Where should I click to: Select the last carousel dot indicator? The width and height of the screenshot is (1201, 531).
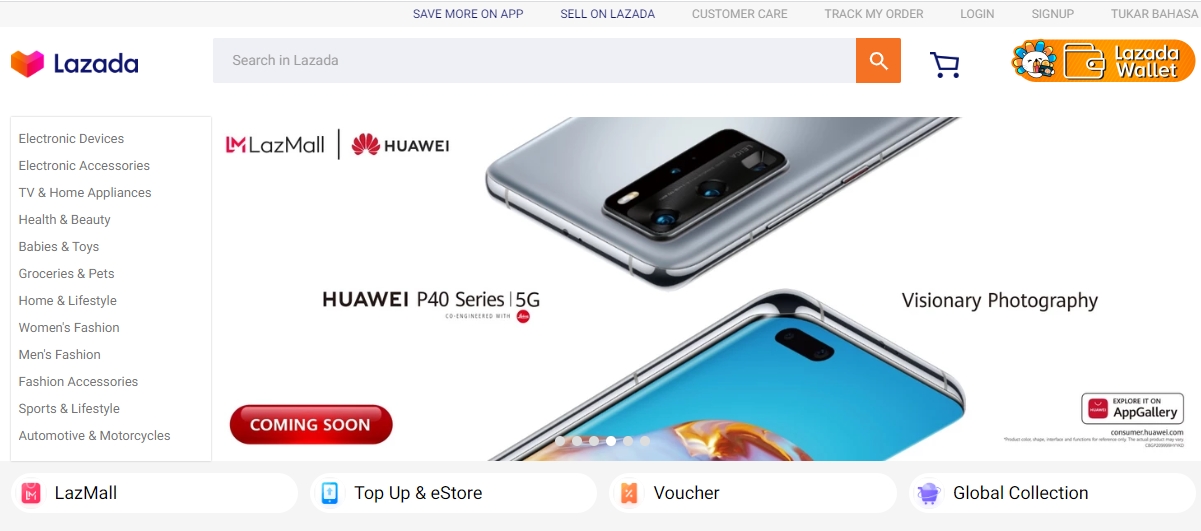pos(645,441)
